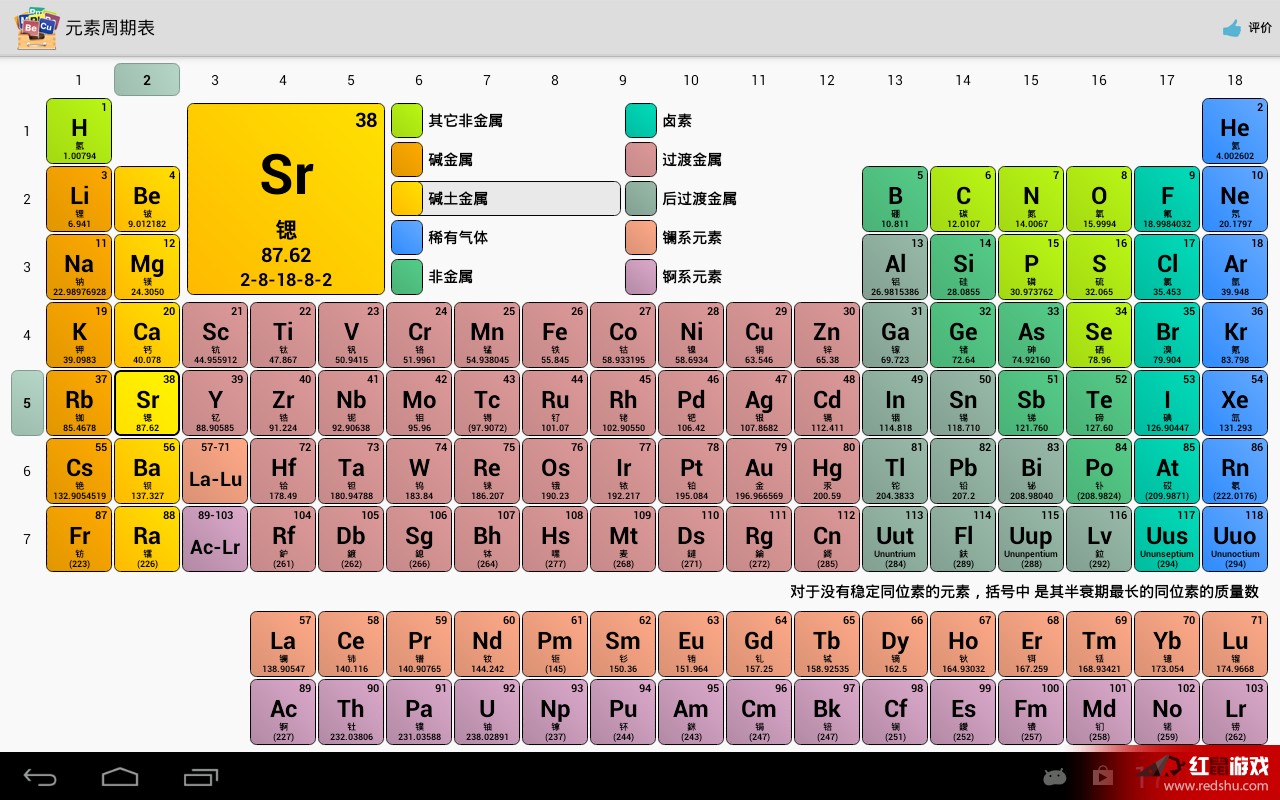1280x800 pixels.
Task: Tap the Krypton Kr element cell
Action: pyautogui.click(x=1235, y=335)
